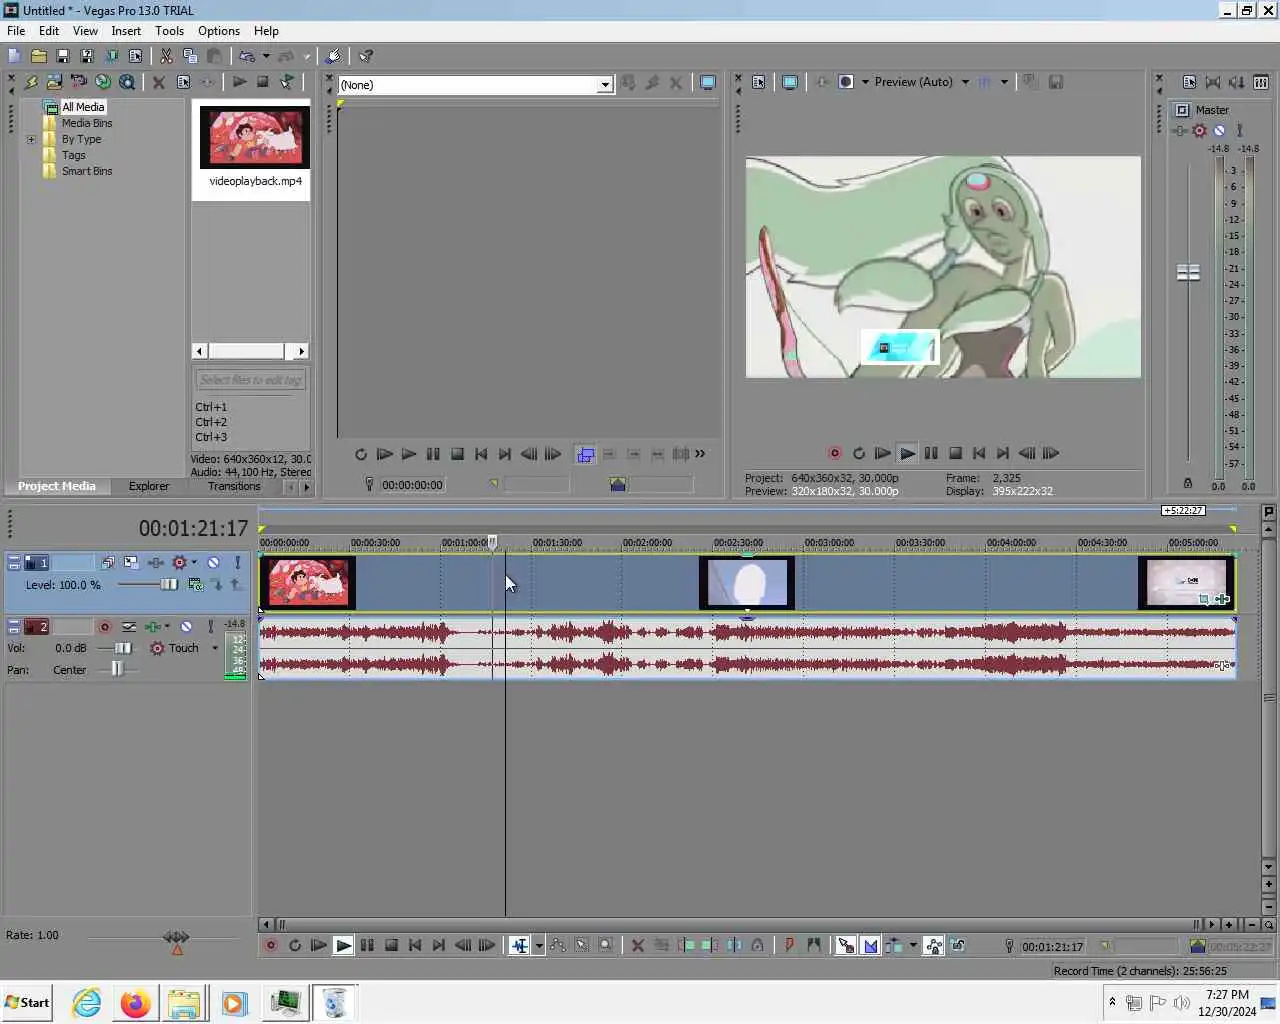This screenshot has width=1280, height=1024.
Task: Open Undo history dropdown arrow
Action: (266, 56)
